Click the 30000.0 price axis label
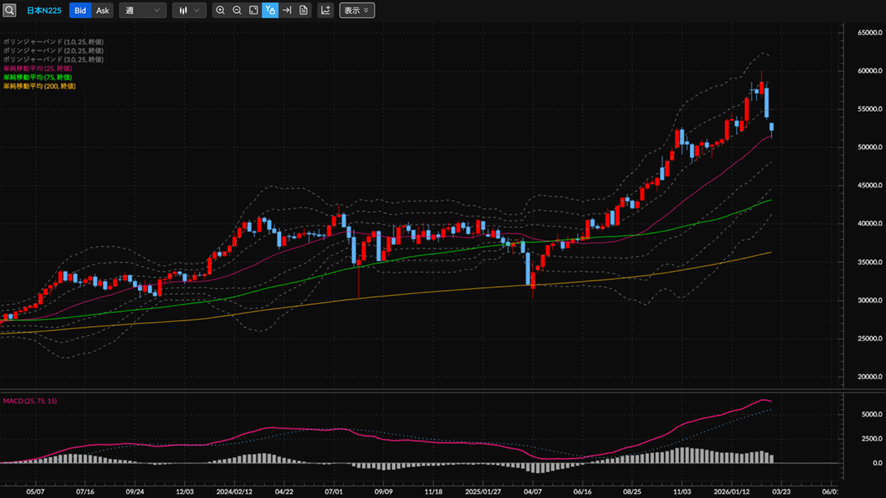886x498 pixels. tap(870, 300)
